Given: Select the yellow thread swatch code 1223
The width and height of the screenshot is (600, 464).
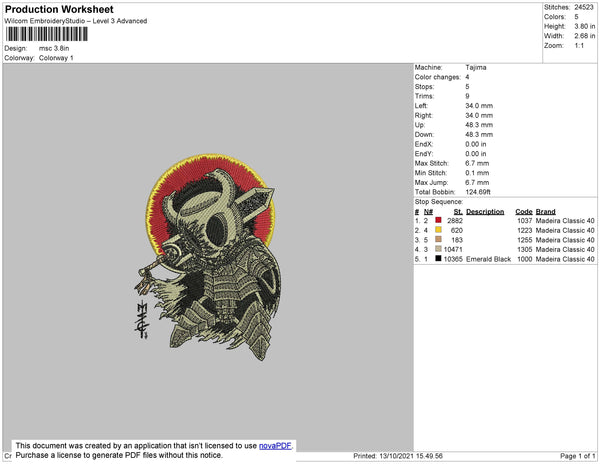Looking at the screenshot, I should click(x=439, y=230).
